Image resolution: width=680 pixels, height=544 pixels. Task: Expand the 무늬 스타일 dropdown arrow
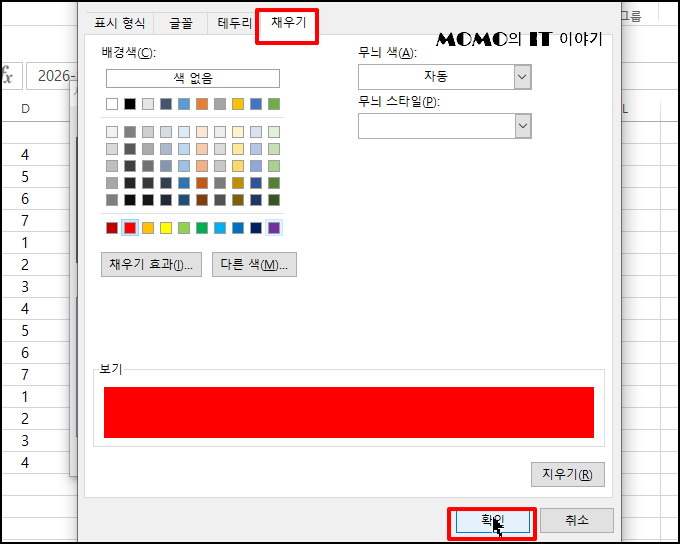[523, 126]
